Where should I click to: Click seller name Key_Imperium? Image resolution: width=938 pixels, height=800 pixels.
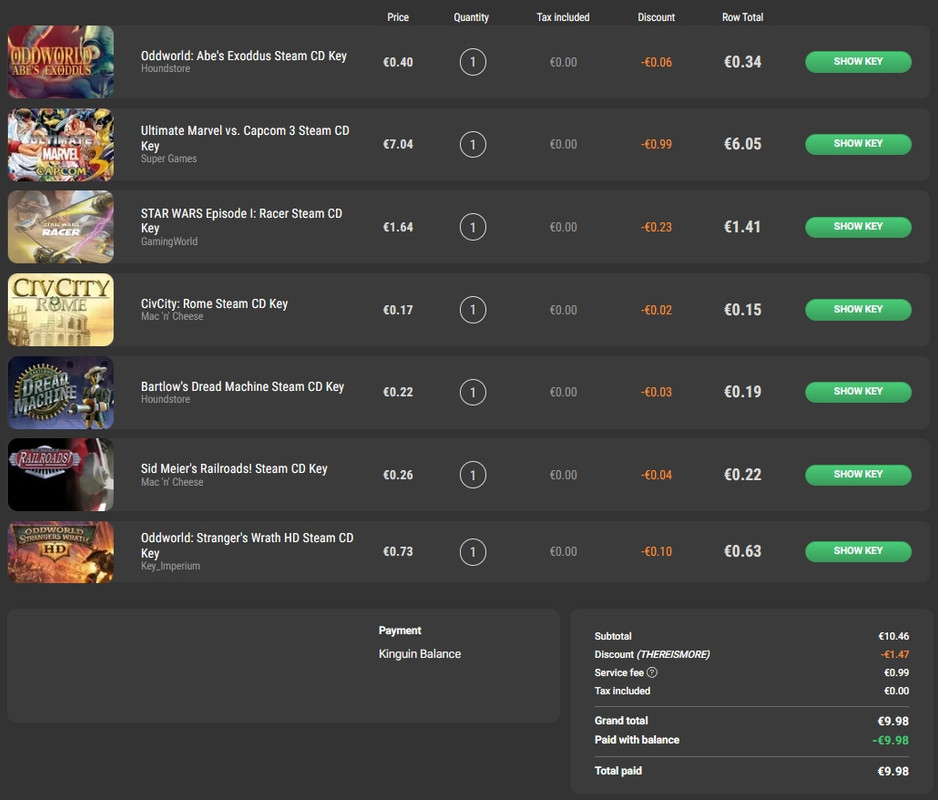click(170, 566)
